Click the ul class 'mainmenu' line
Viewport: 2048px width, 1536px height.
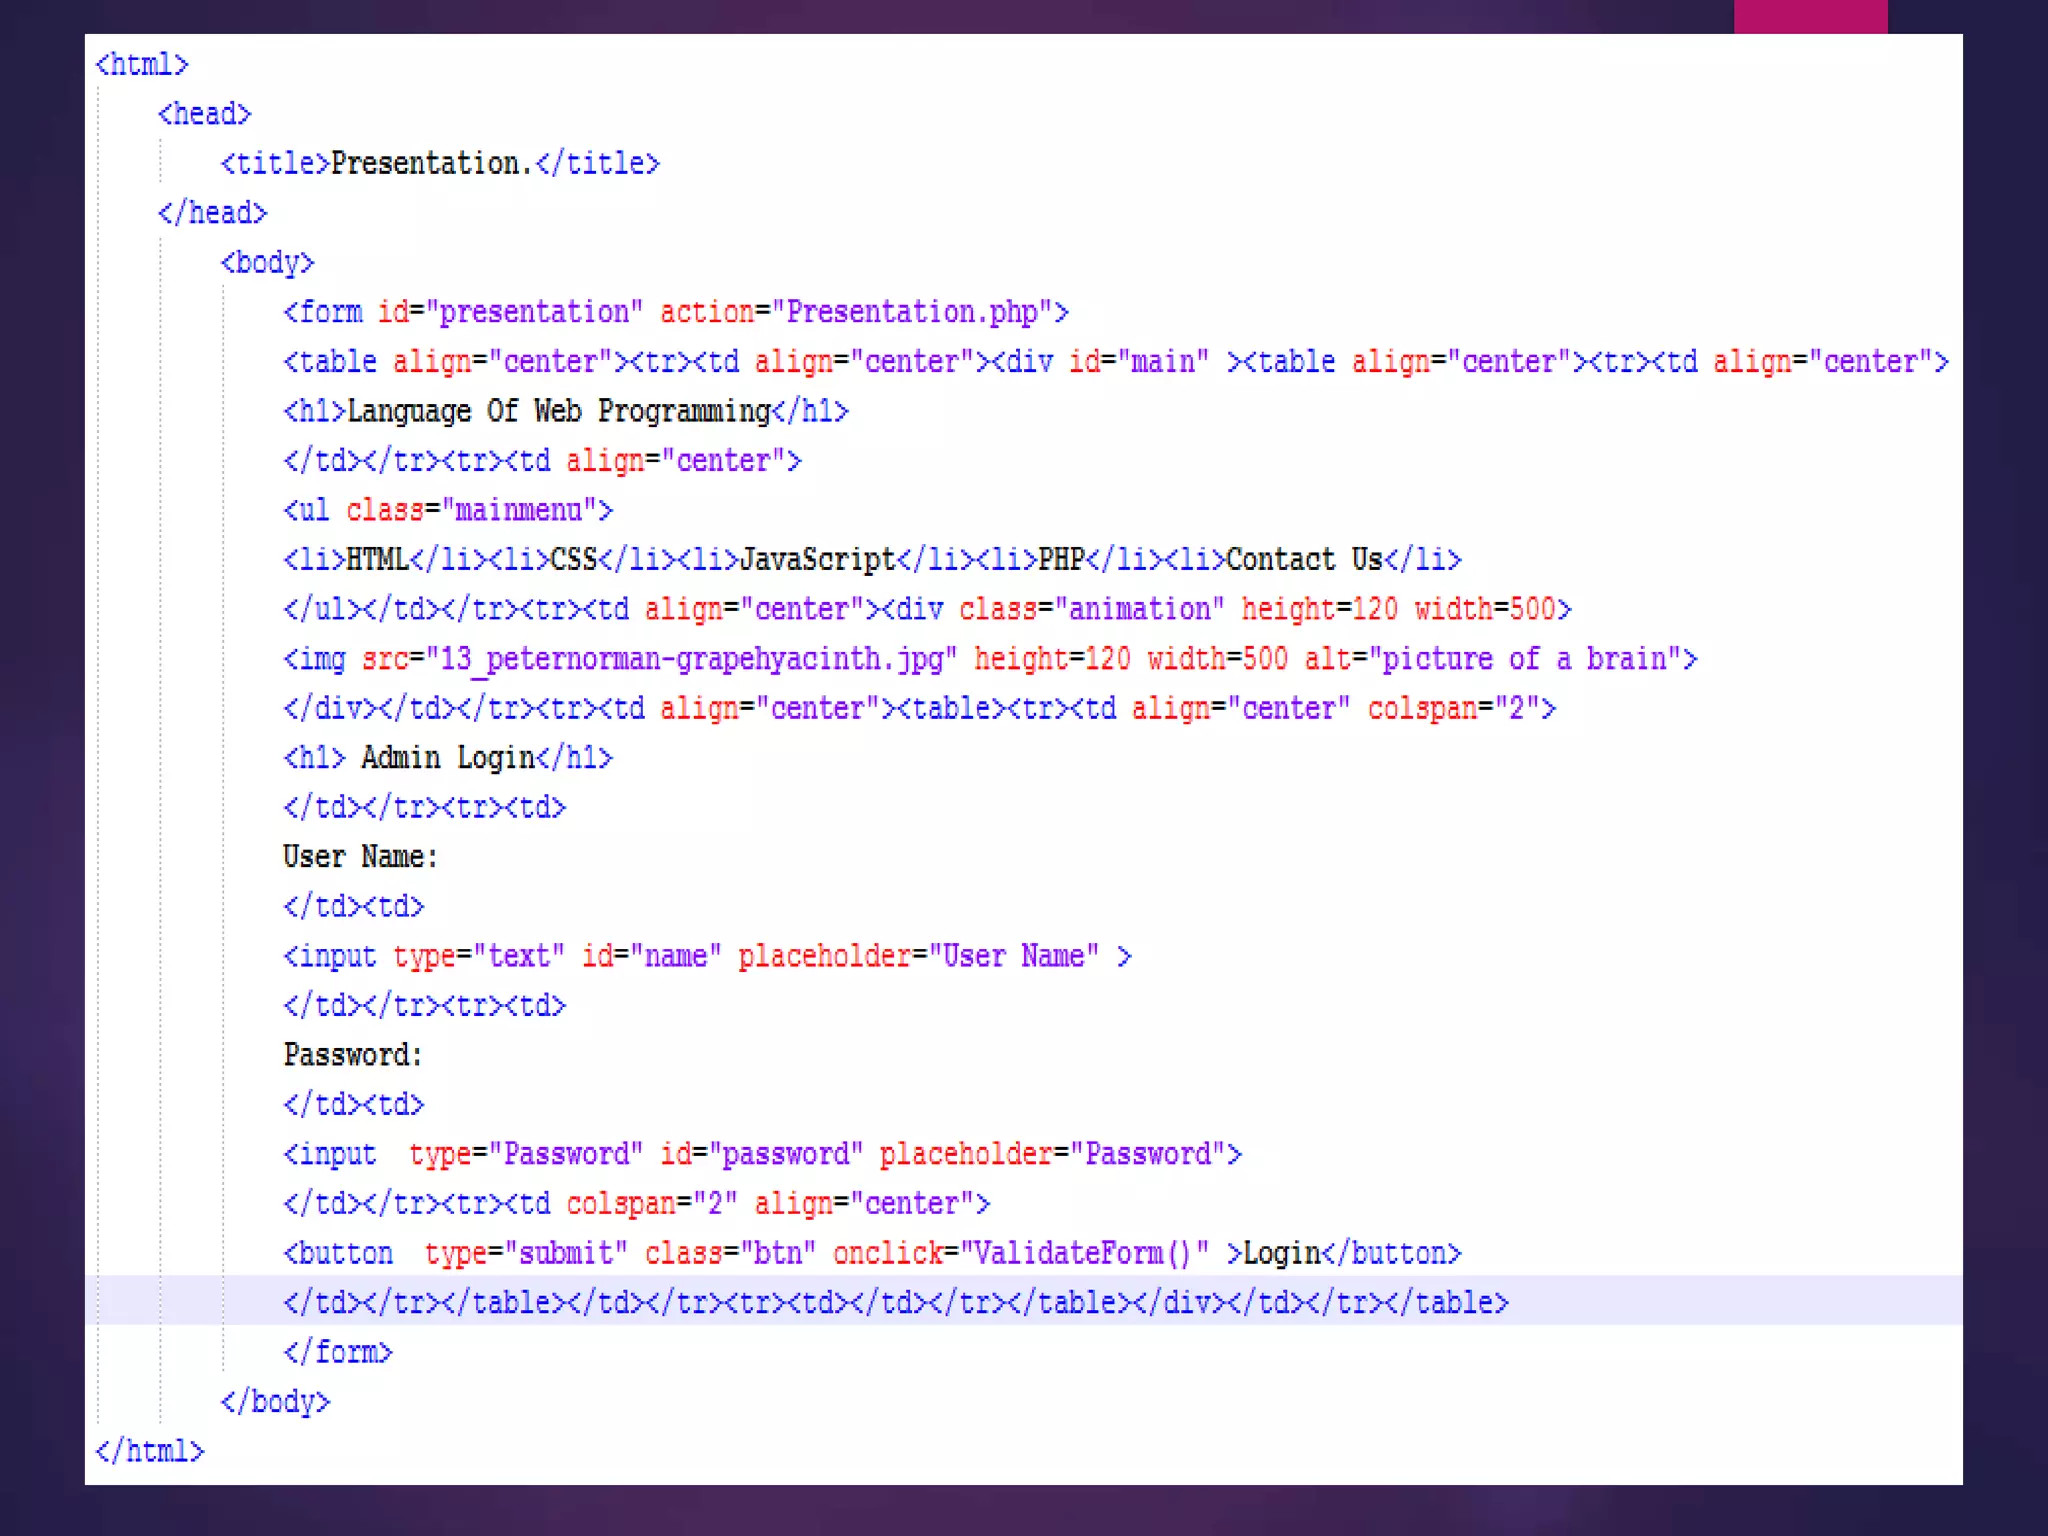coord(447,511)
